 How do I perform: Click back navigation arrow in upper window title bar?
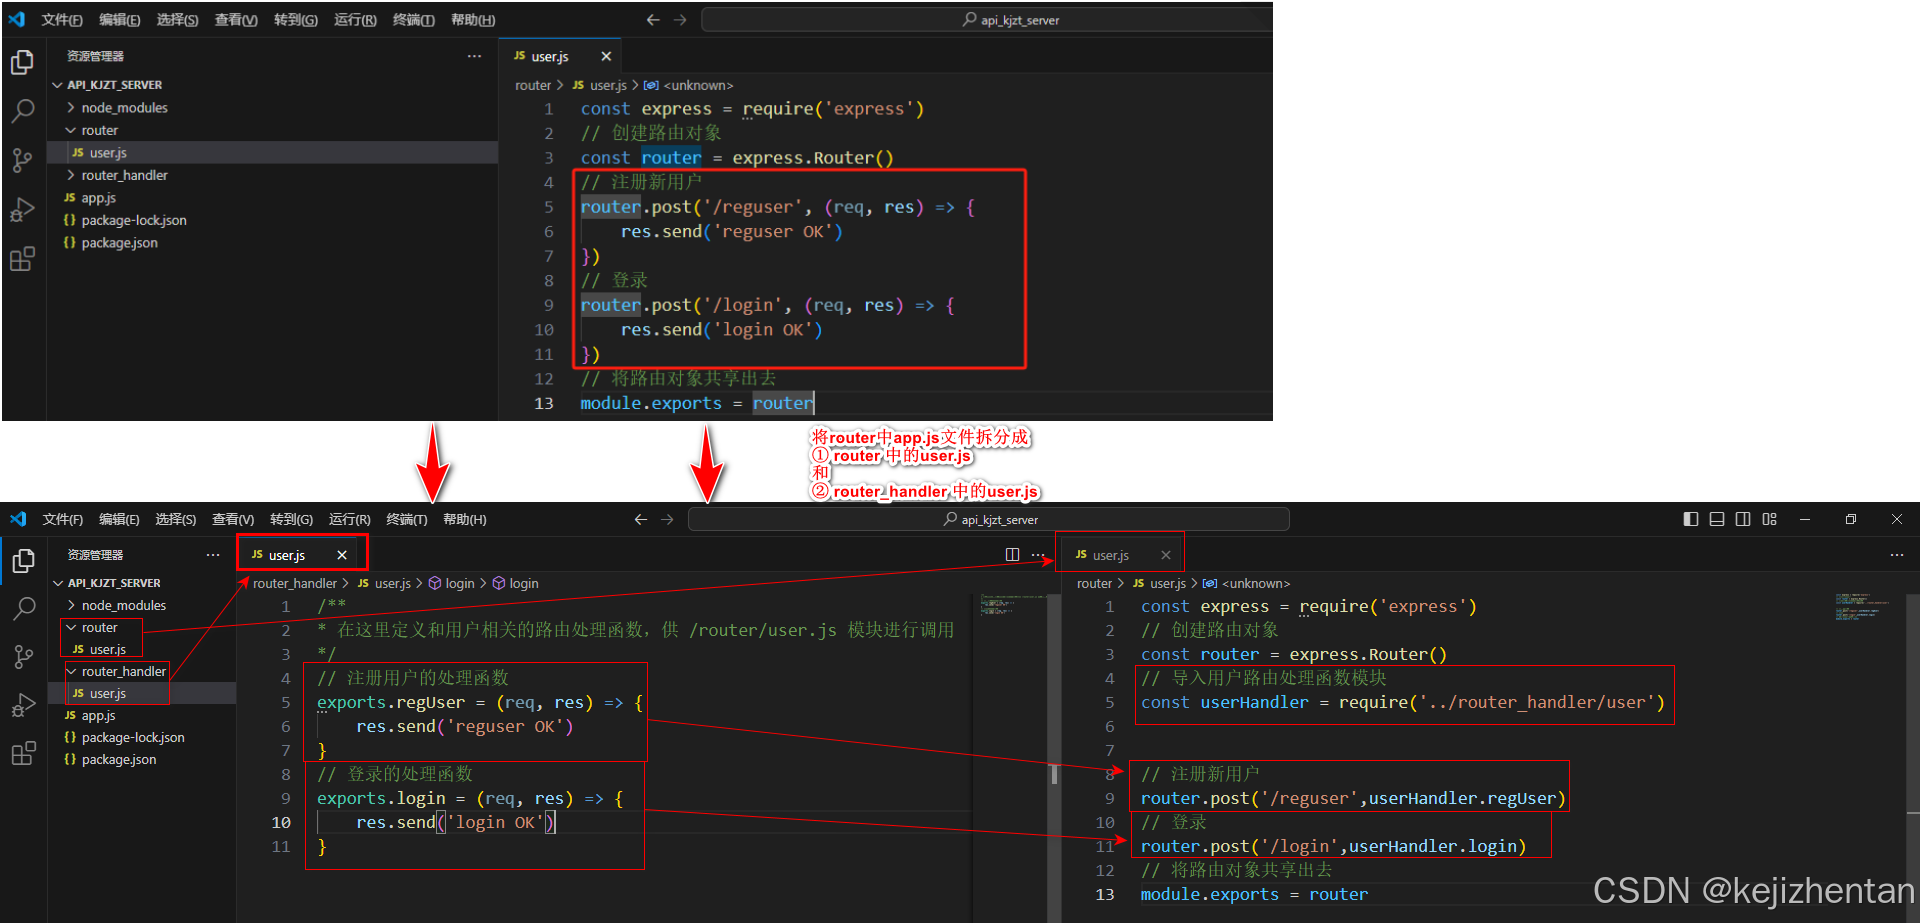pos(653,20)
